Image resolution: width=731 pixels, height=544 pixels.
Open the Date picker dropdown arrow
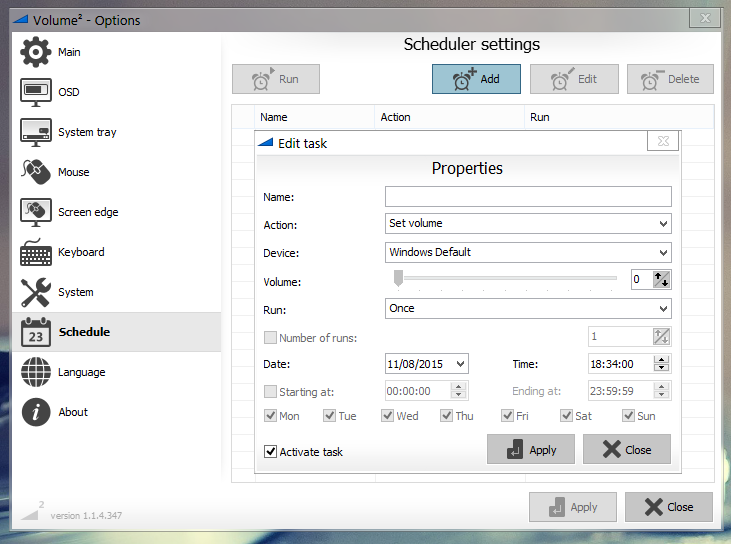point(460,364)
